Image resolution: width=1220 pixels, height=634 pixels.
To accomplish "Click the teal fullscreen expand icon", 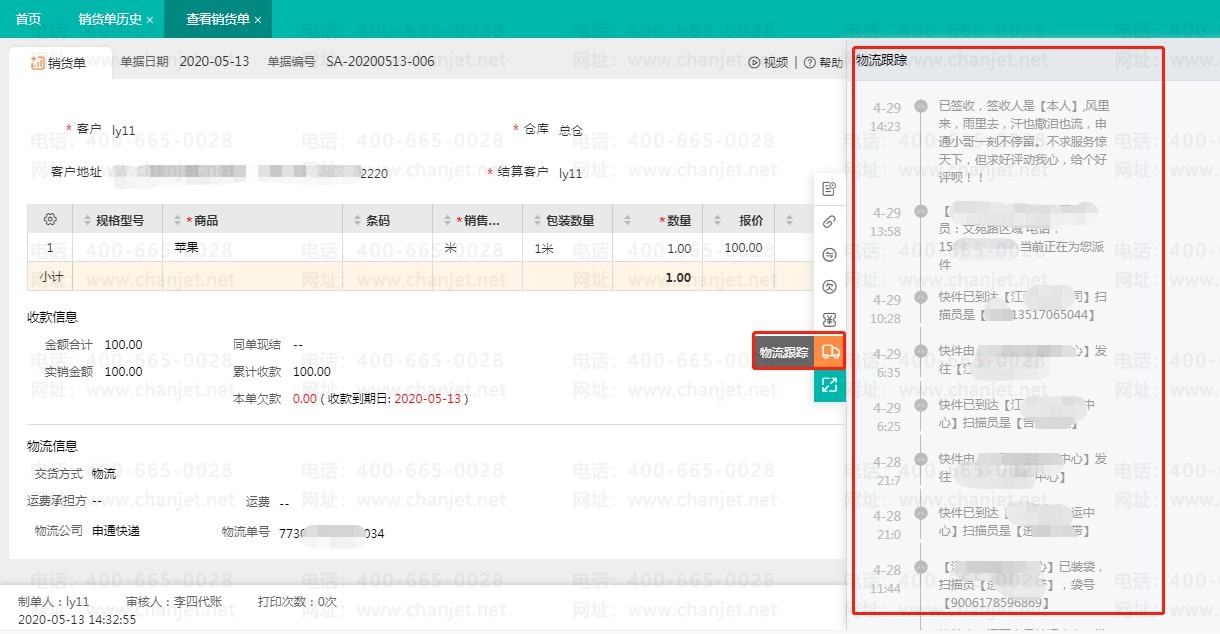I will [829, 385].
